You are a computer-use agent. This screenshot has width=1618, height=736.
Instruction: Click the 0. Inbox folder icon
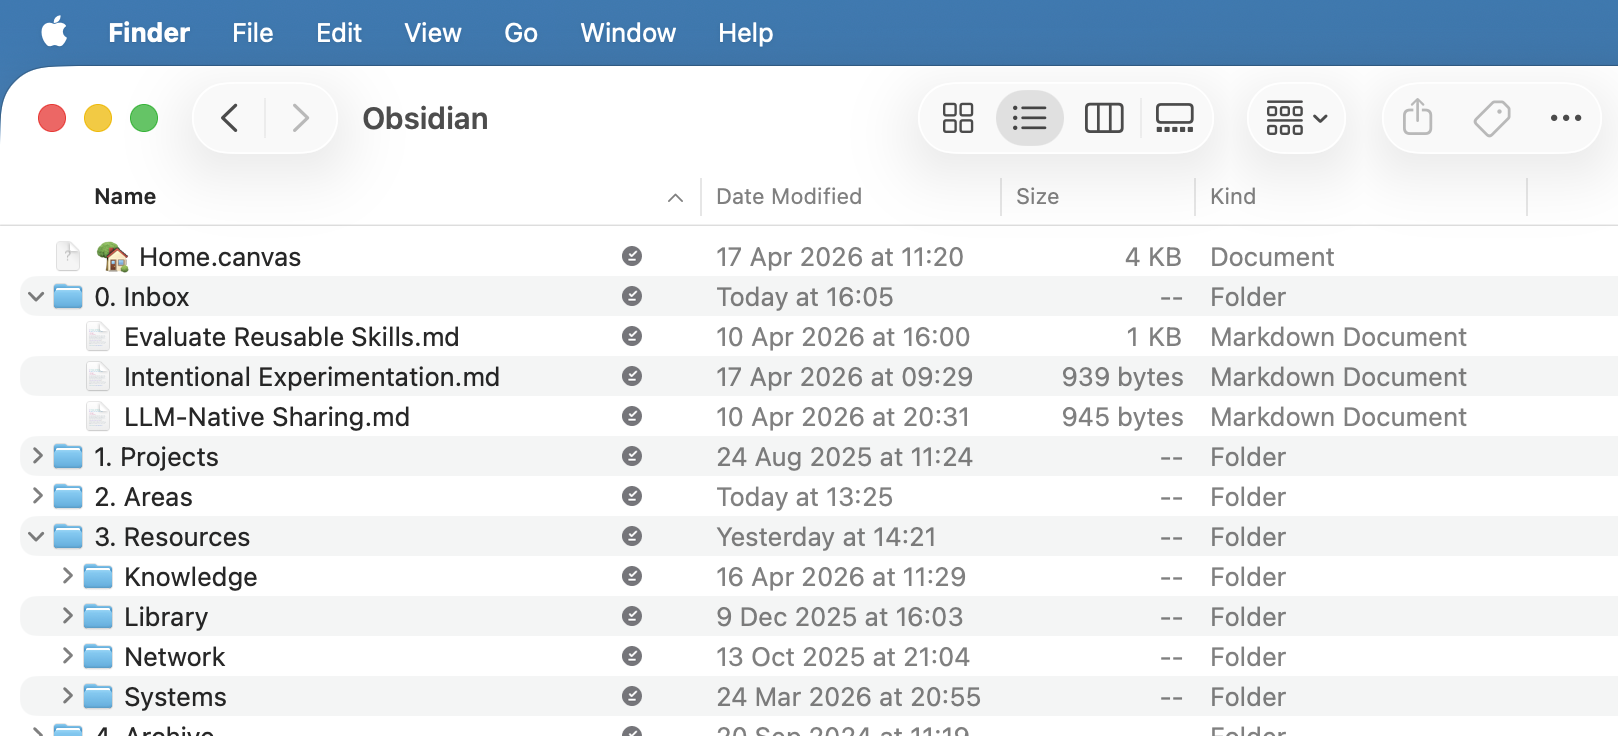68,296
